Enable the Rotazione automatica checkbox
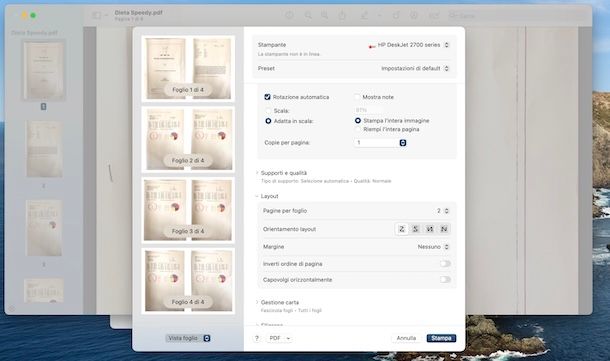The width and height of the screenshot is (610, 361). tap(267, 97)
